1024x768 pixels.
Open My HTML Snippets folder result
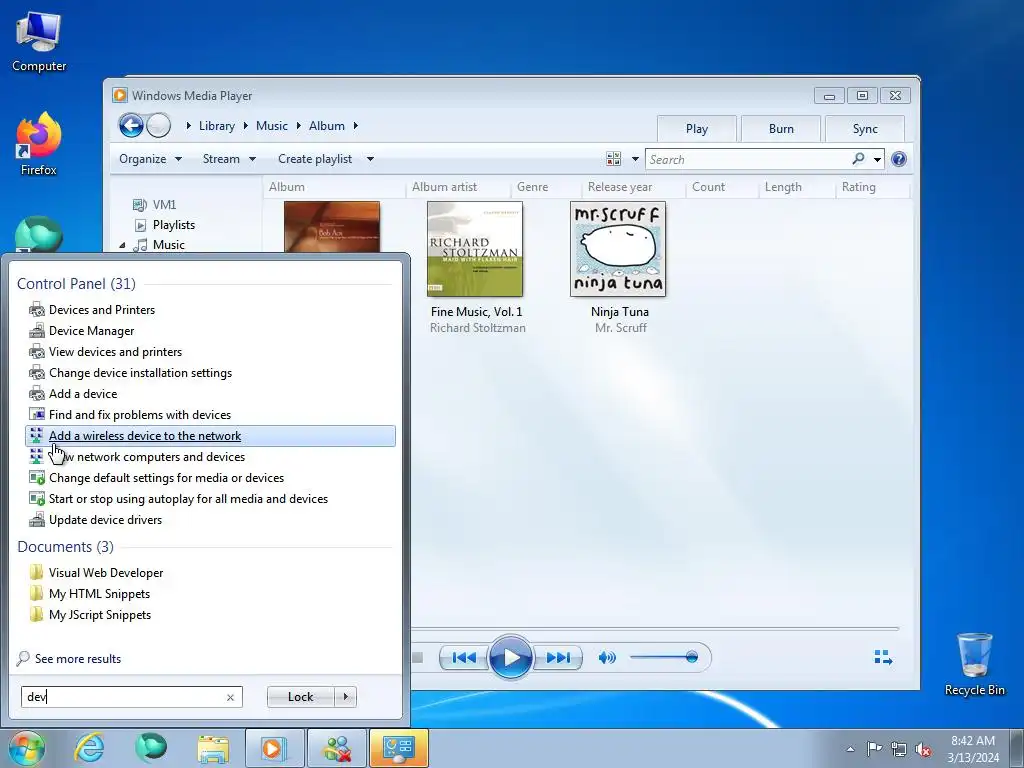pos(210,594)
